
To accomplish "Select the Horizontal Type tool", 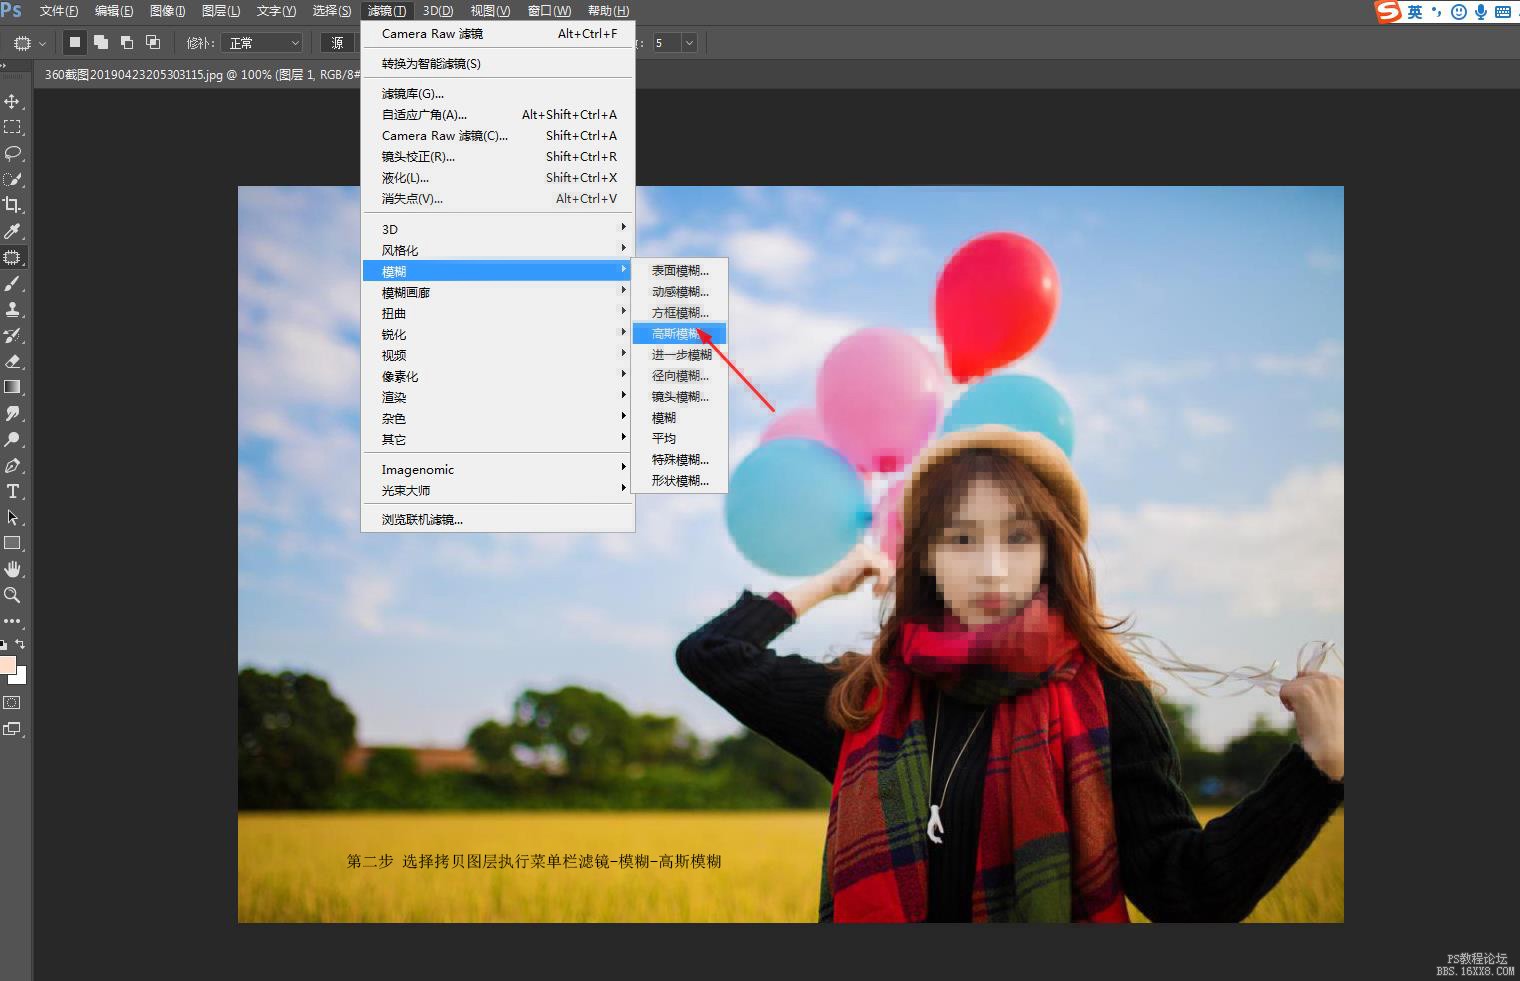I will pyautogui.click(x=12, y=491).
